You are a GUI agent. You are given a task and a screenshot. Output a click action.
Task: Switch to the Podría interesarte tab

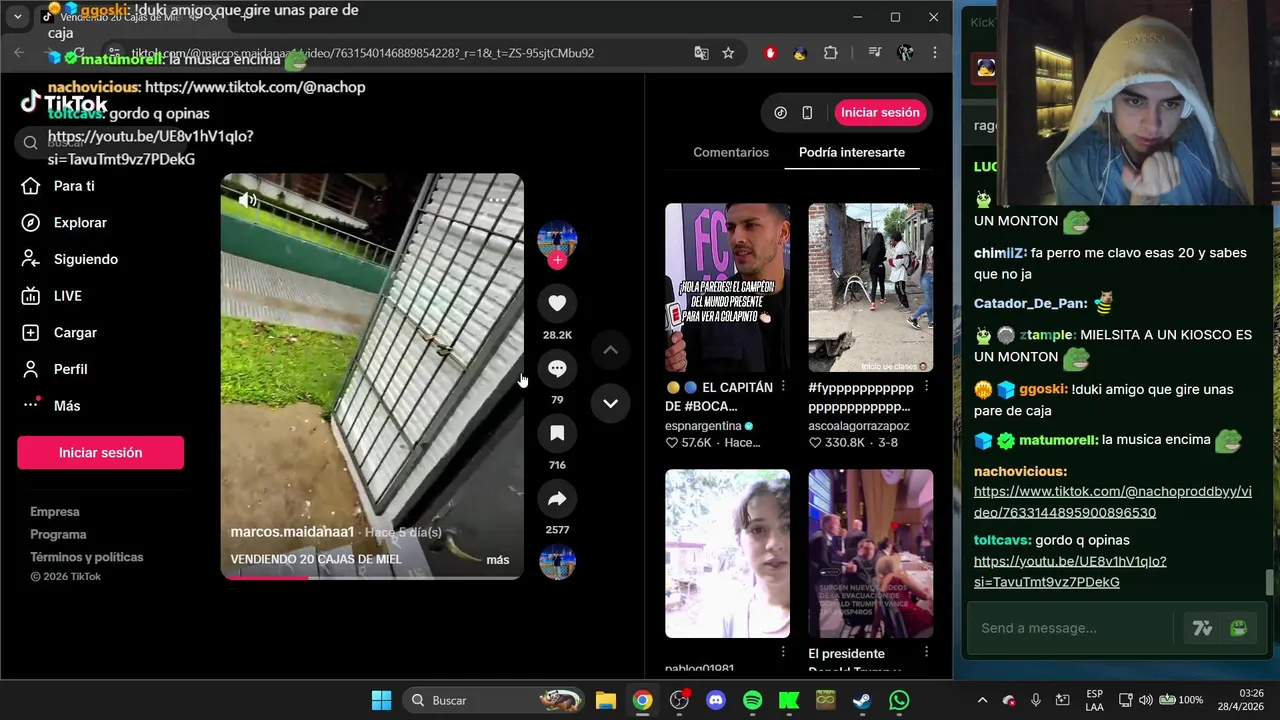point(852,152)
